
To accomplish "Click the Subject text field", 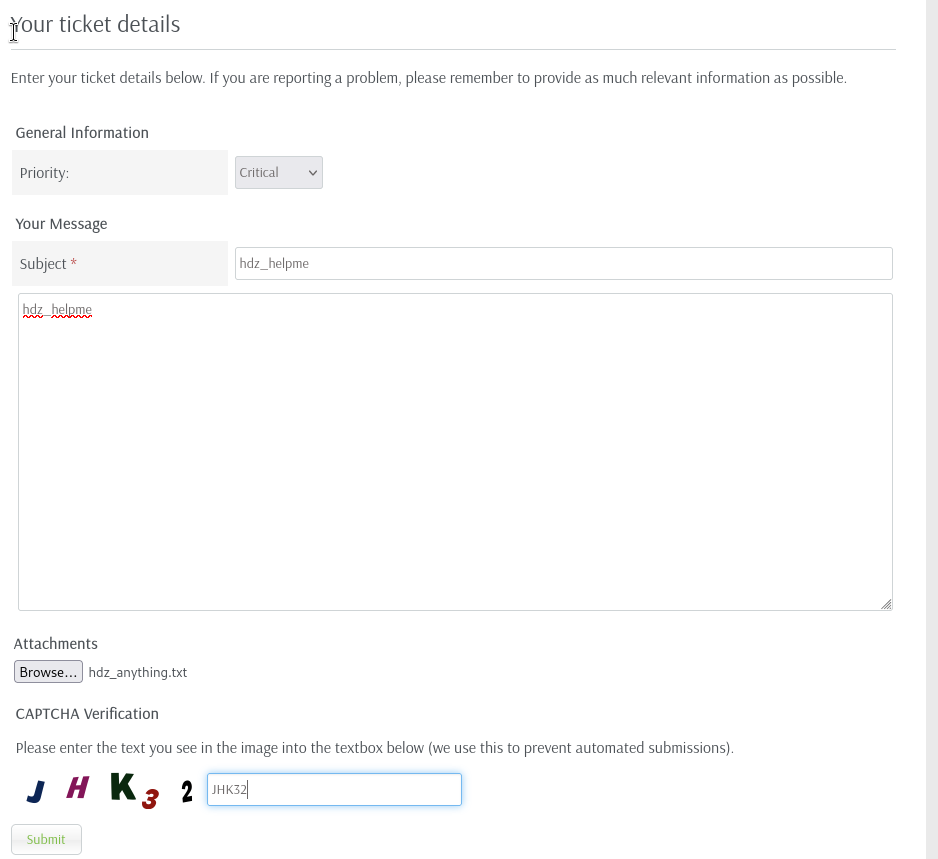I will pyautogui.click(x=563, y=264).
